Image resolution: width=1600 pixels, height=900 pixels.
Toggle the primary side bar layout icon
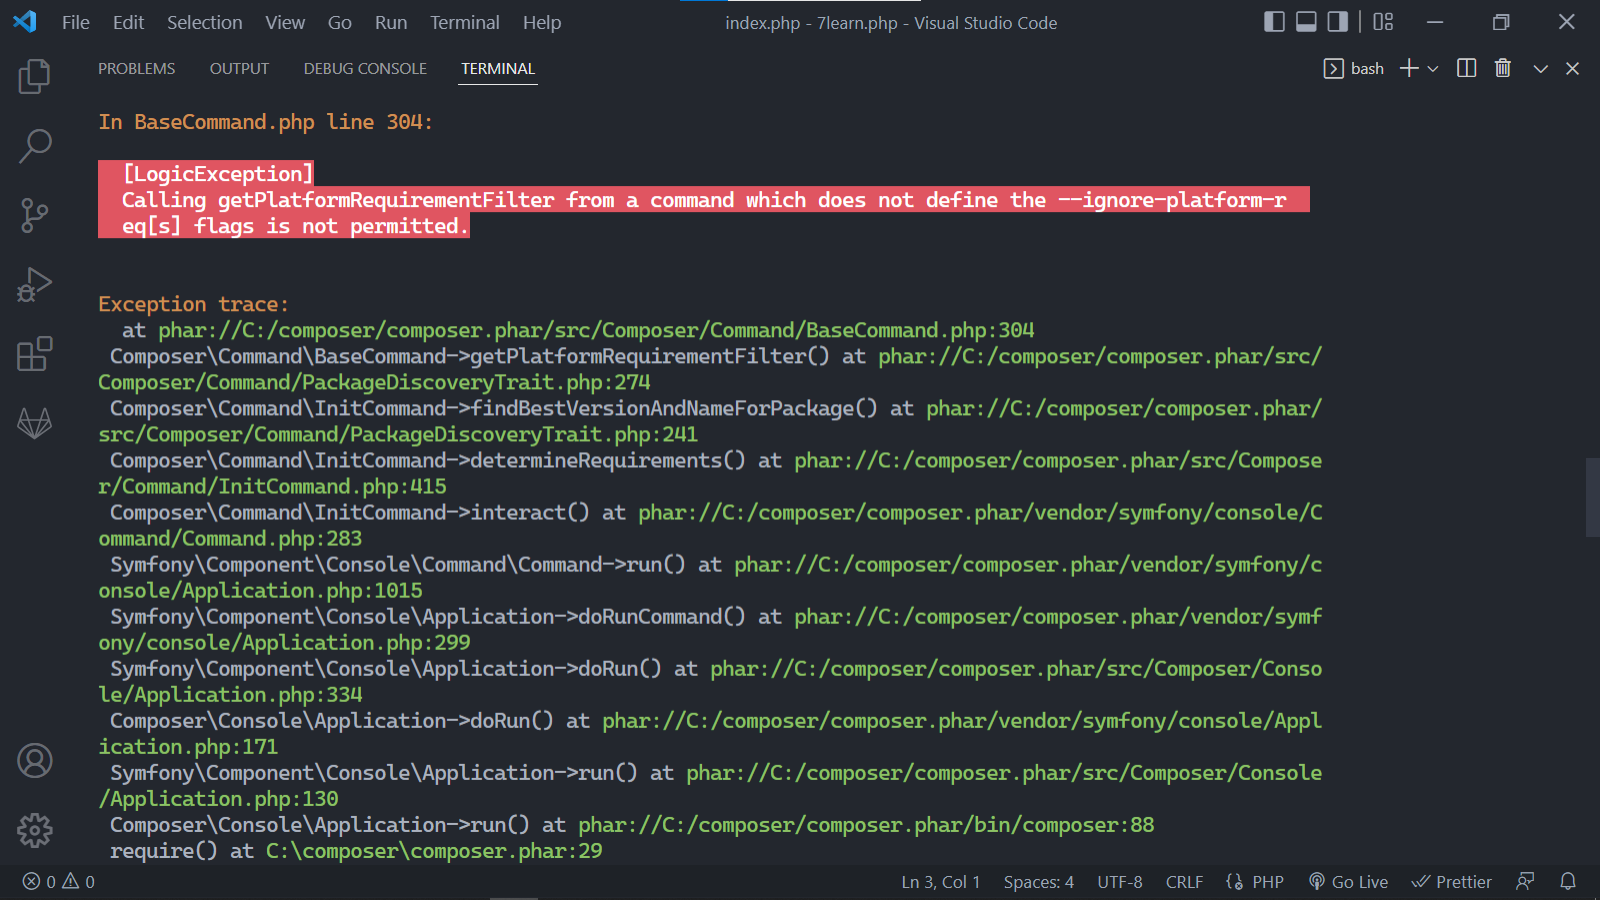click(1274, 22)
